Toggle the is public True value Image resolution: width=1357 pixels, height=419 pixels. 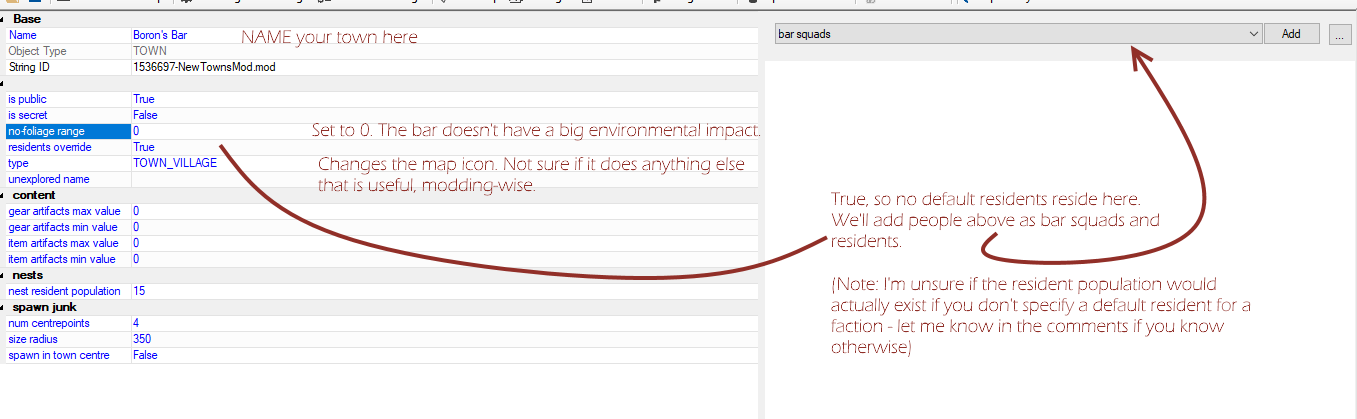click(144, 99)
